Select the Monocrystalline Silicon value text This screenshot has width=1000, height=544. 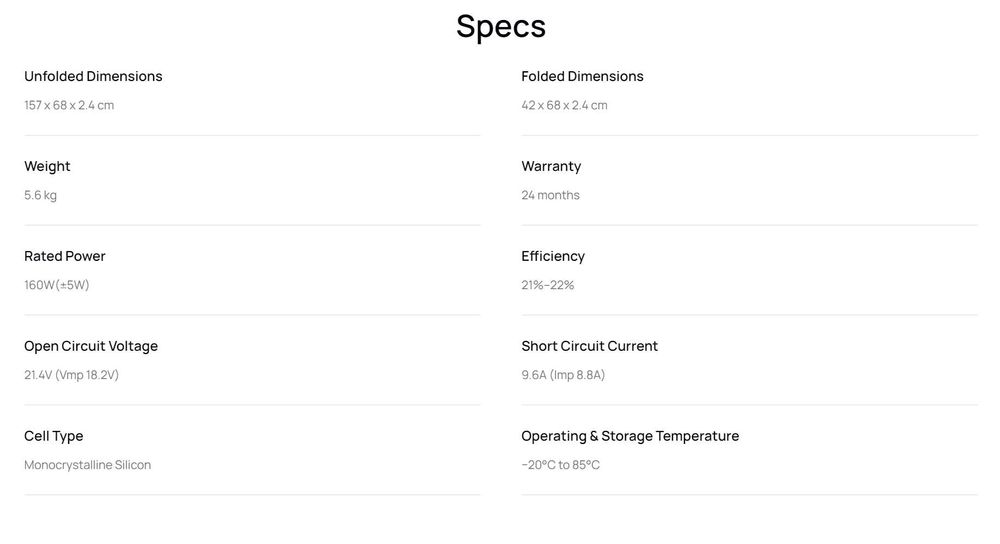tap(87, 465)
